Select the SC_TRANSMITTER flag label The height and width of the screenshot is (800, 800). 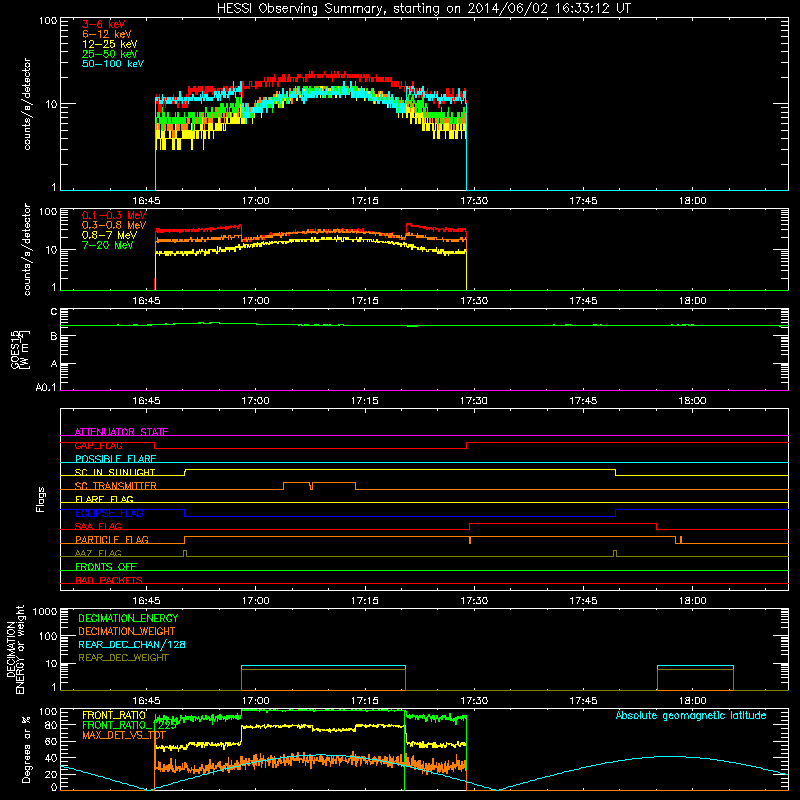(115, 486)
